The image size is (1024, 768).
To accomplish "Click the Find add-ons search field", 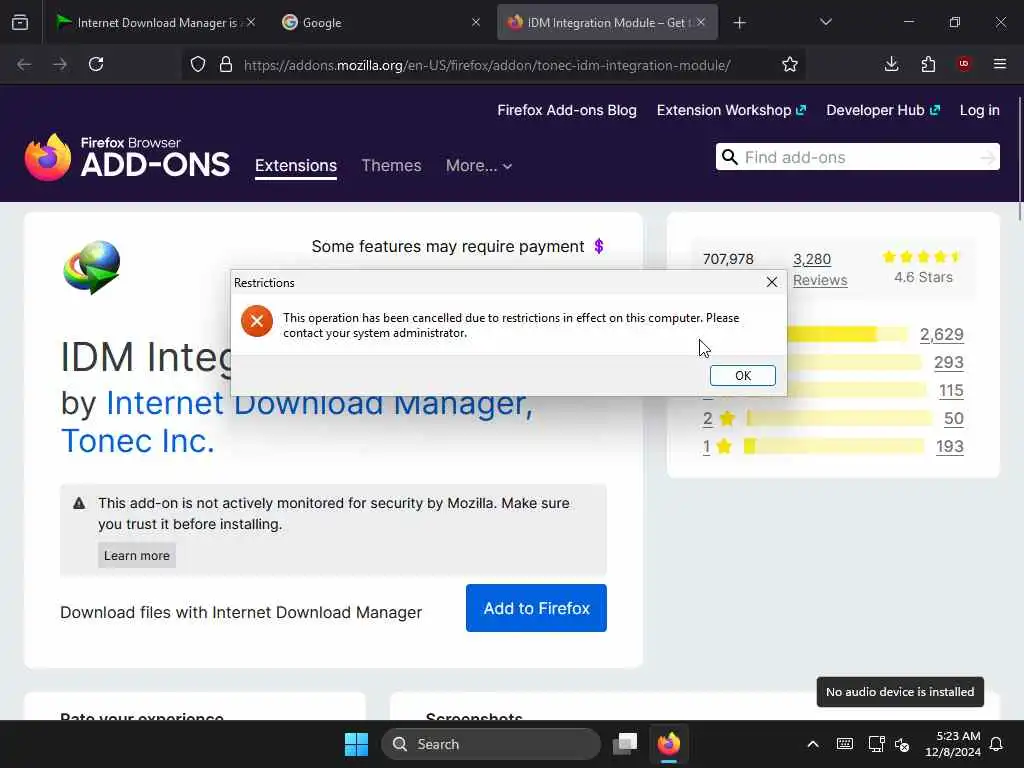I will pos(857,157).
